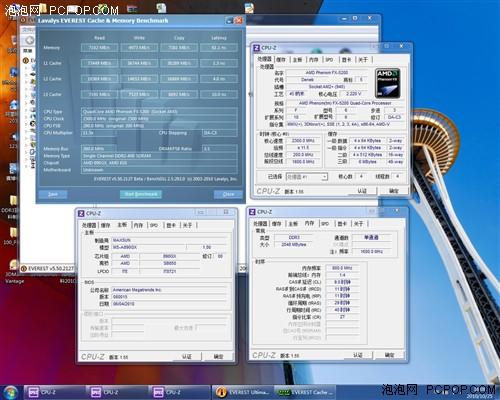Click the AMD Phenom FX logo
The height and width of the screenshot is (400, 500).
(388, 83)
